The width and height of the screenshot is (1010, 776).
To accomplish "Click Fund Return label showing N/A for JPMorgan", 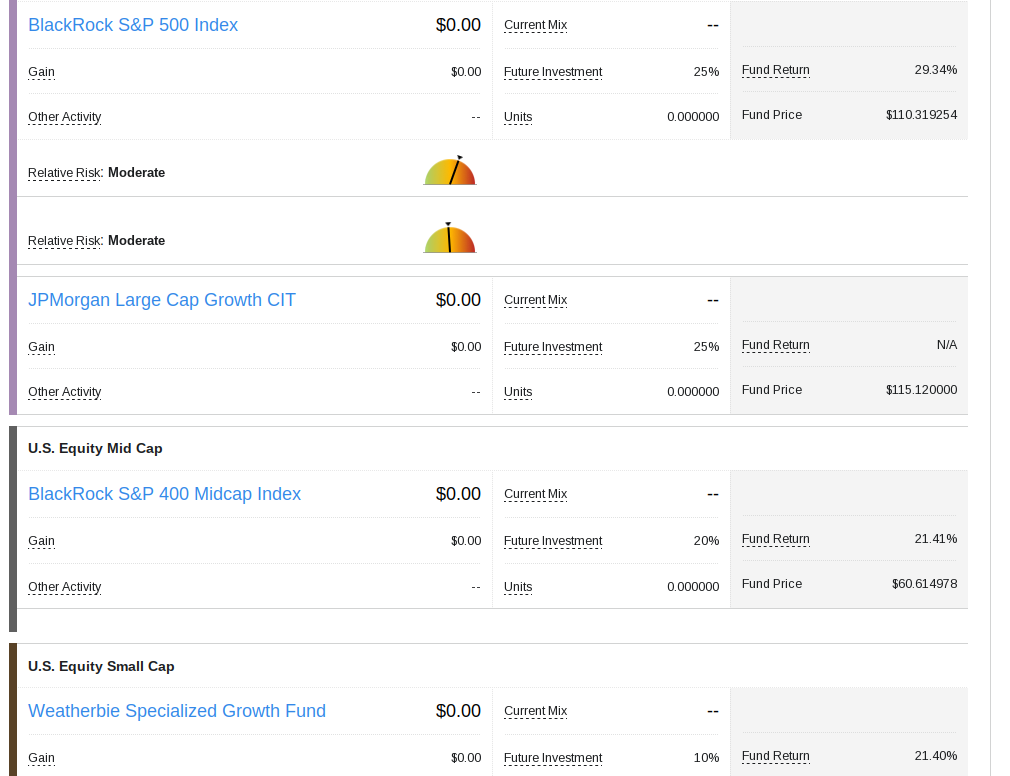I will [x=776, y=345].
